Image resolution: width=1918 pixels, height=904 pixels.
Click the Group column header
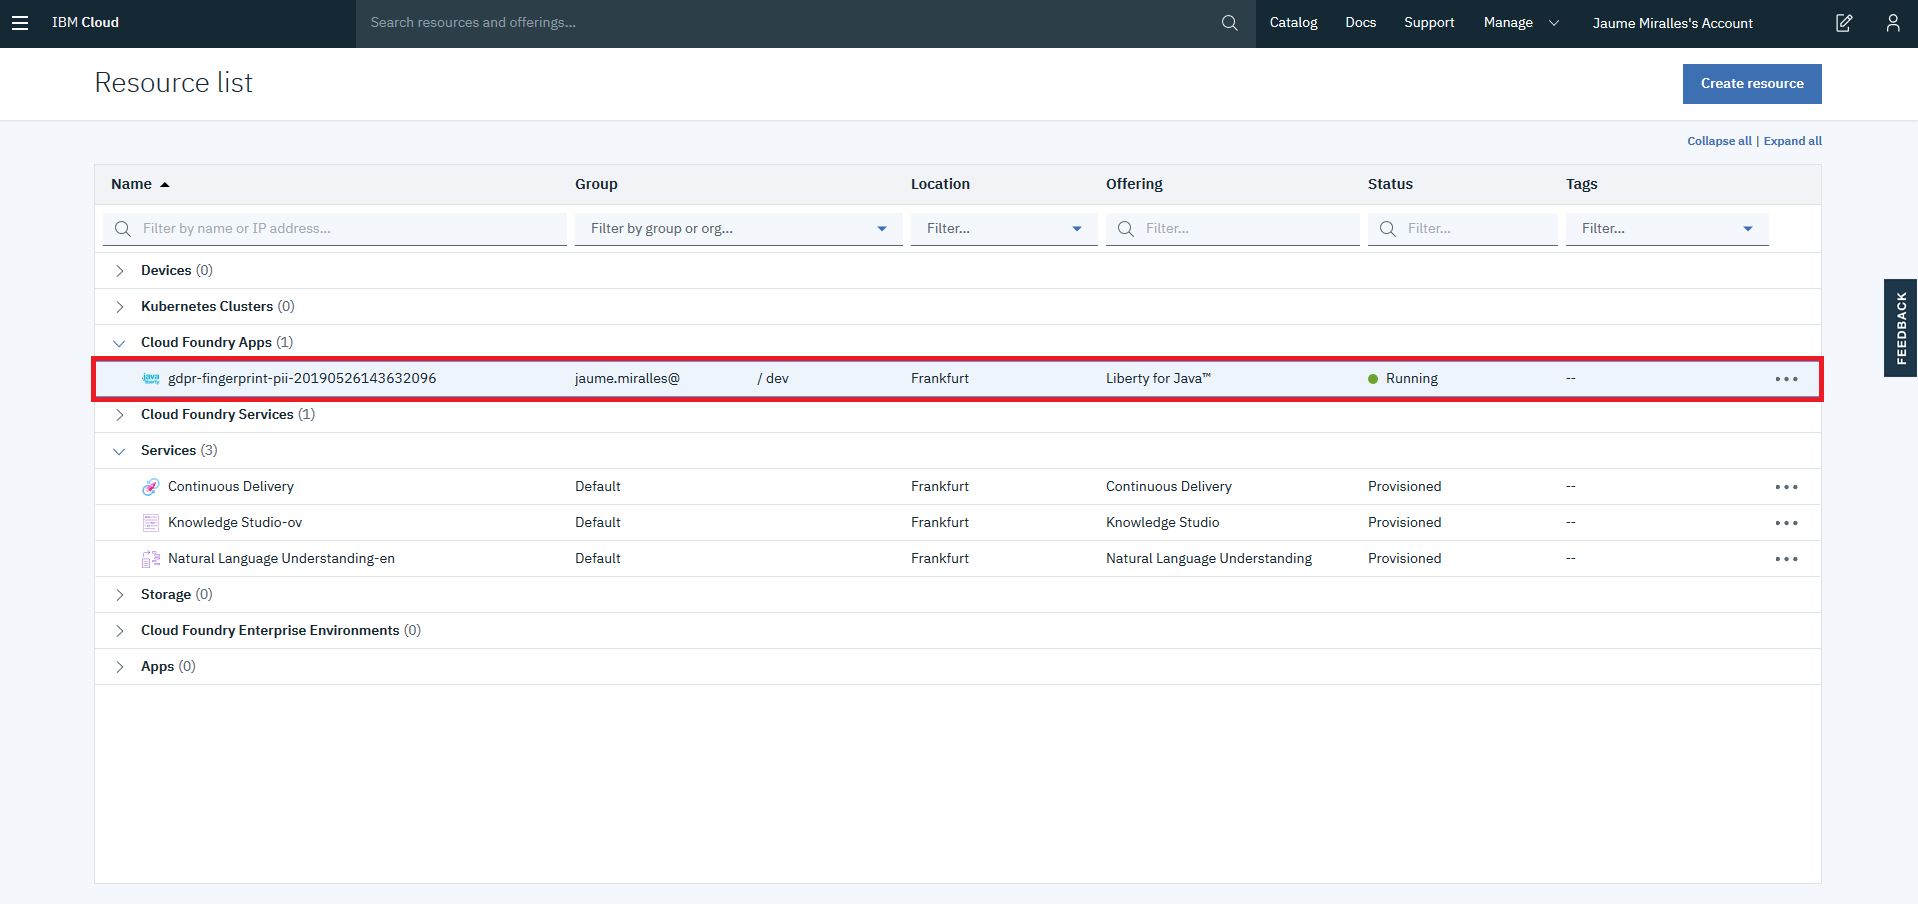pyautogui.click(x=596, y=184)
